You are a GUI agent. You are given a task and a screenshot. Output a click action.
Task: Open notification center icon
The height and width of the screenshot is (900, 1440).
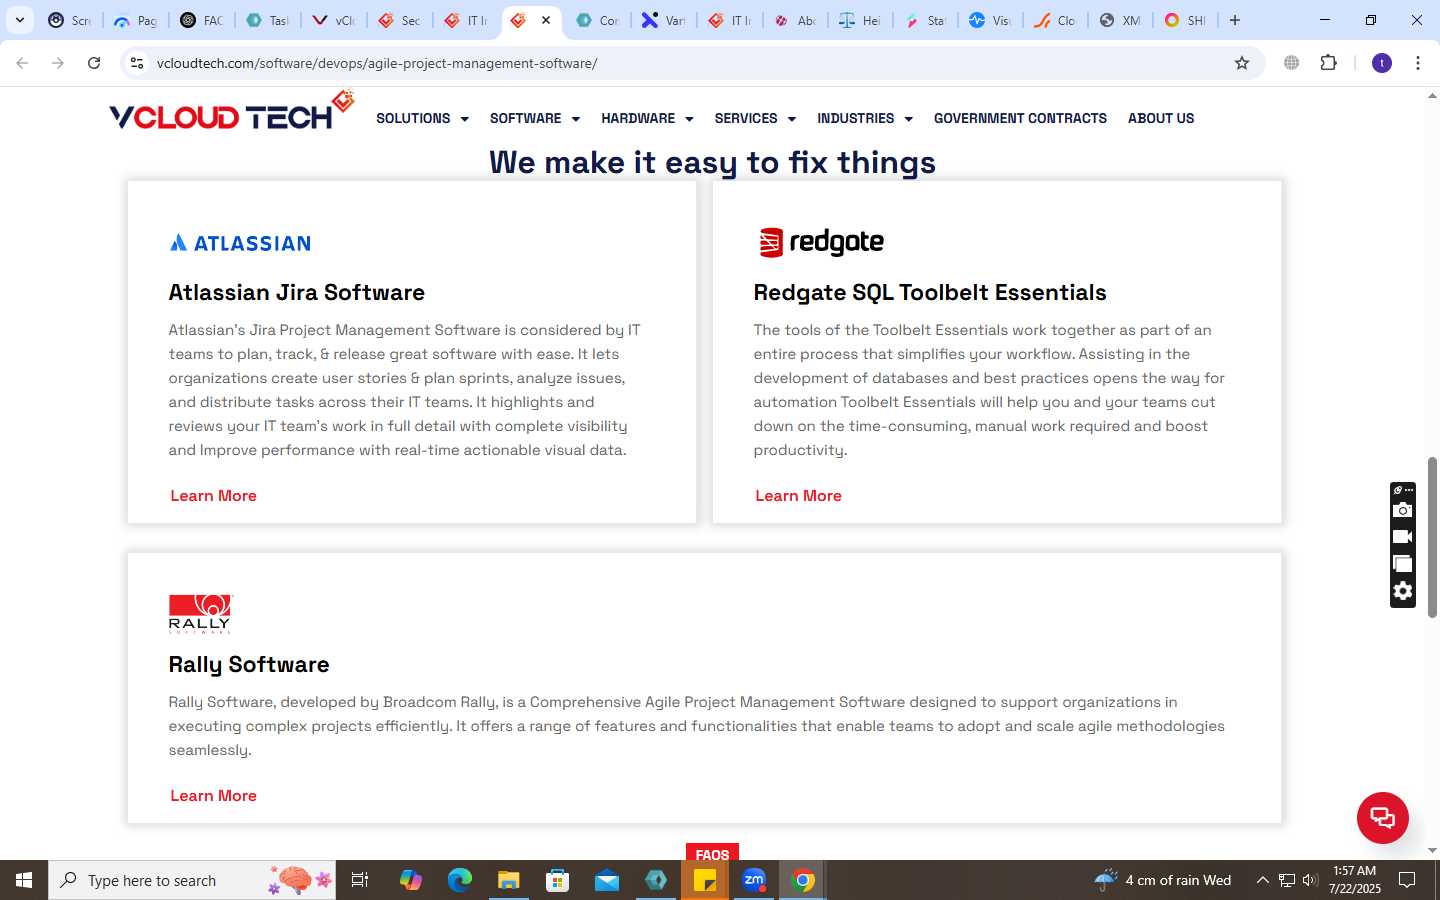pos(1407,880)
